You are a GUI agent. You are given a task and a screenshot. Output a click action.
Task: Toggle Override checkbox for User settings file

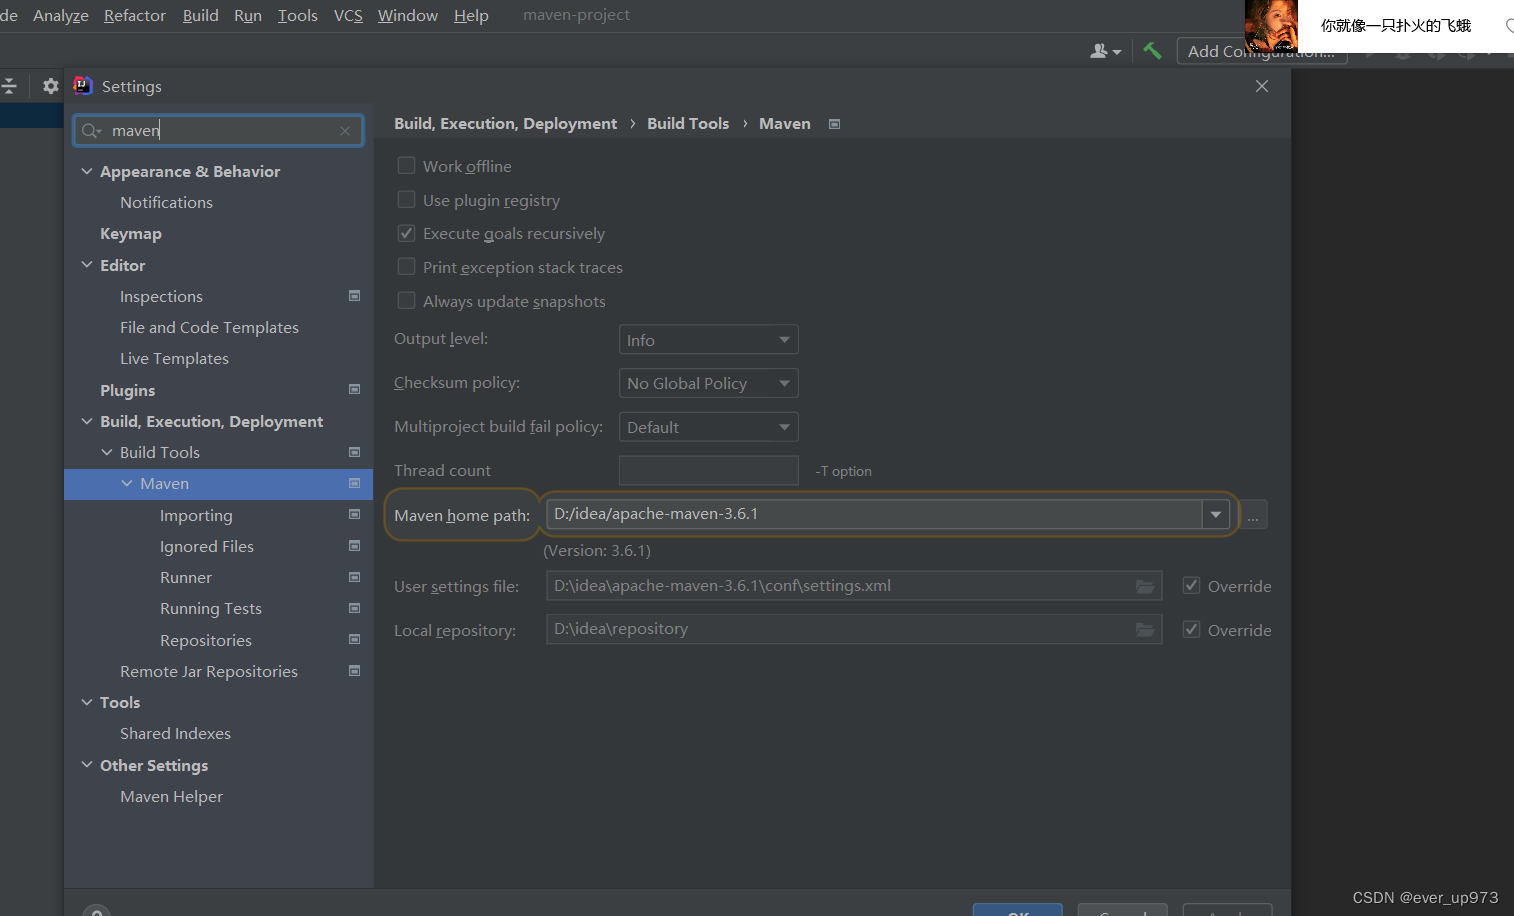(1191, 586)
